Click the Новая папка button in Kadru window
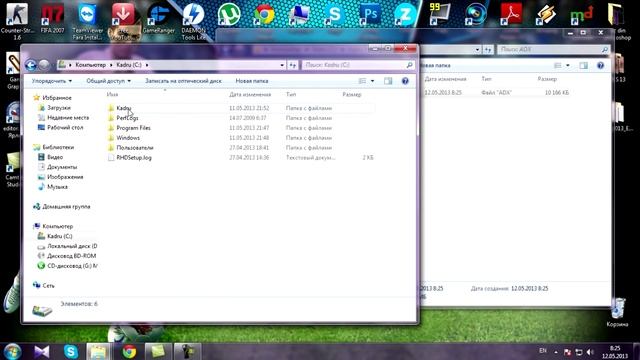Viewport: 640px width, 360px height. 252,81
